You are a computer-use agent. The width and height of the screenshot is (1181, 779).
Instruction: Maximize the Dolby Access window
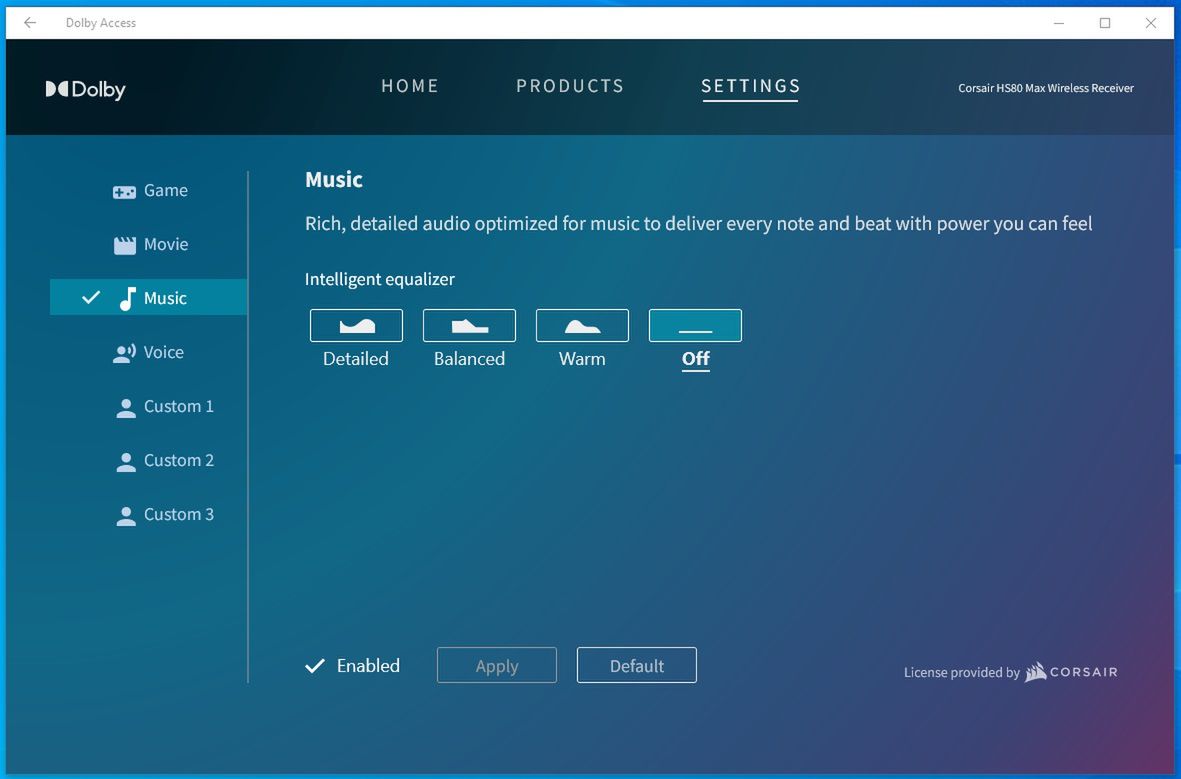tap(1105, 23)
